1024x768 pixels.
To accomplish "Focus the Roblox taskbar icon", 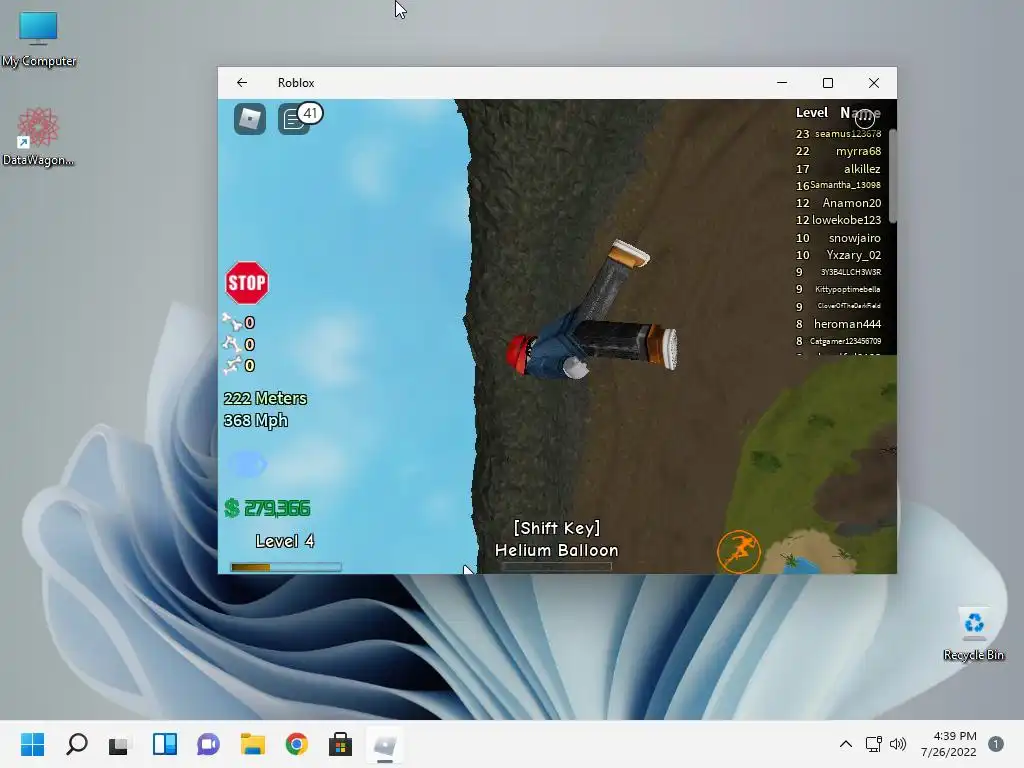I will pos(384,744).
